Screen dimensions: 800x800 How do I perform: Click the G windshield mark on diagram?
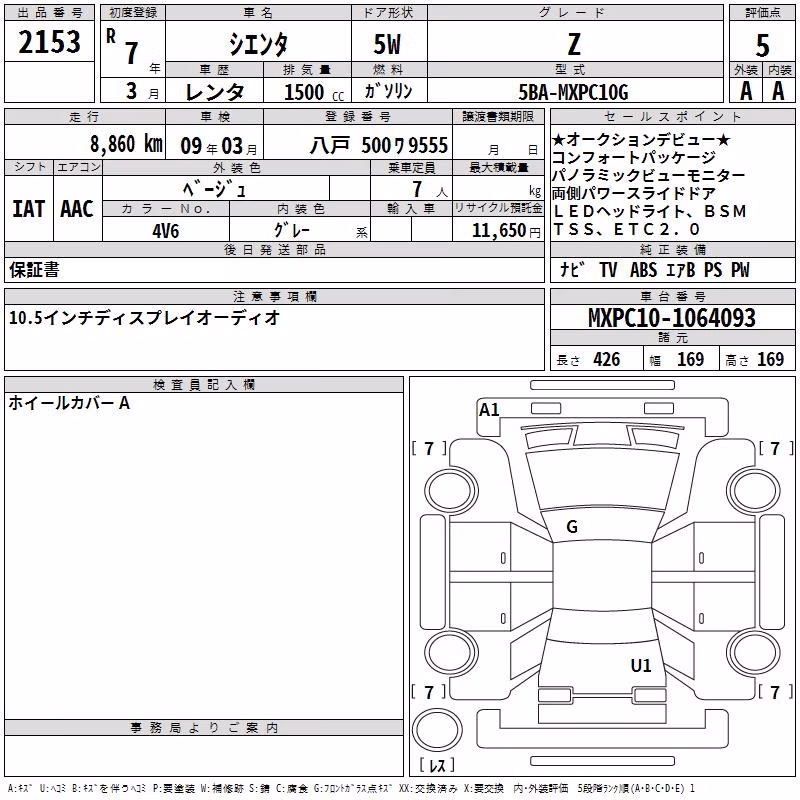(572, 527)
